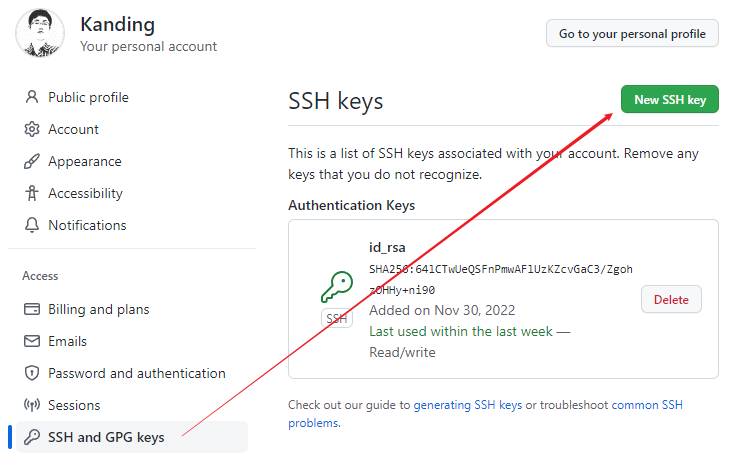Delete the id_rsa SSH key

[671, 299]
